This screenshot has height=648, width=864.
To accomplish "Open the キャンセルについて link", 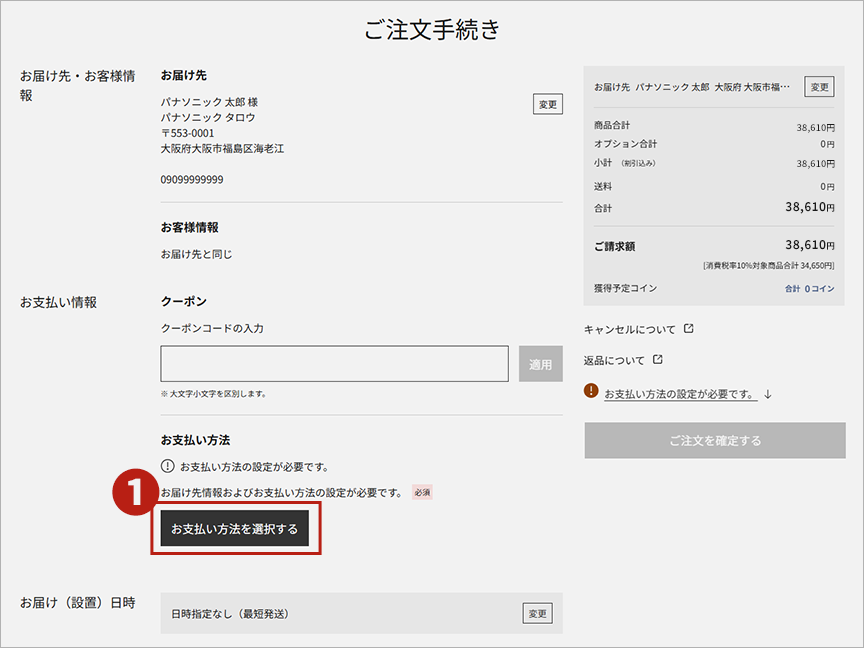I will (x=630, y=329).
